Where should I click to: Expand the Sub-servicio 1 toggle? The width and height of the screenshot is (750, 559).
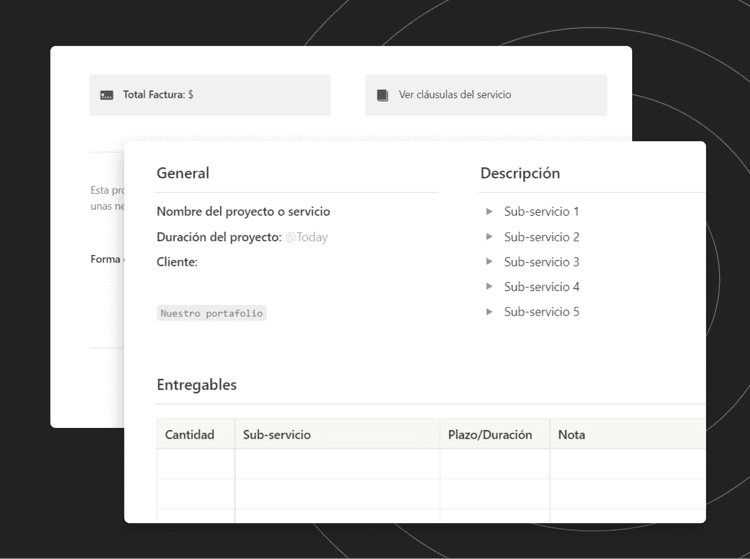click(489, 212)
